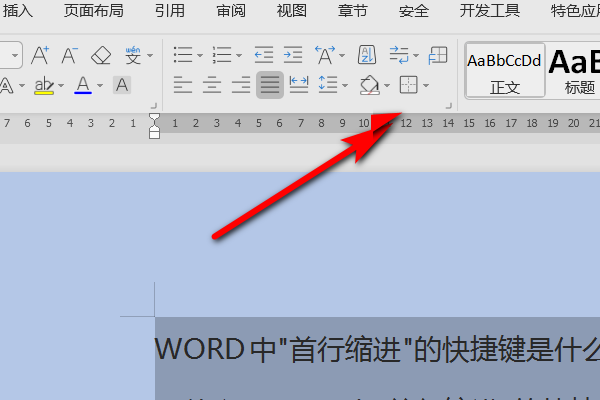Viewport: 600px width, 400px height.
Task: Open the 插入 tab
Action: click(x=17, y=11)
